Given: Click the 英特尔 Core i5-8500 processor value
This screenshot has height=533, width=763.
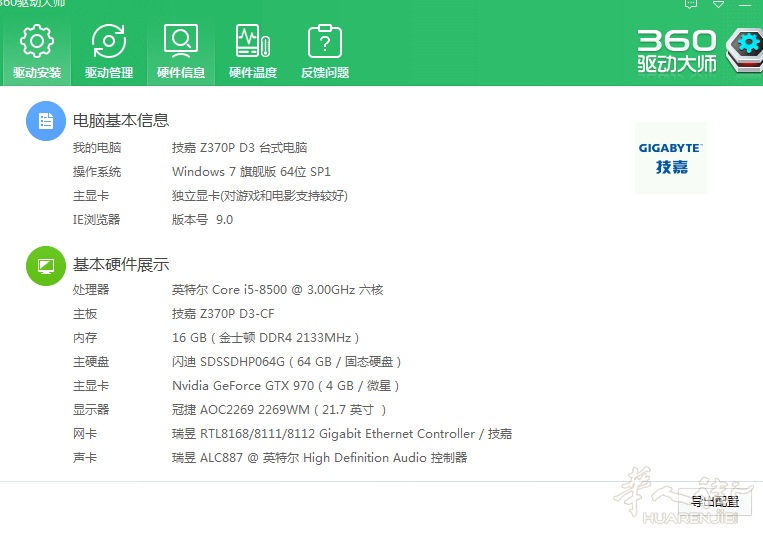Looking at the screenshot, I should pos(277,290).
